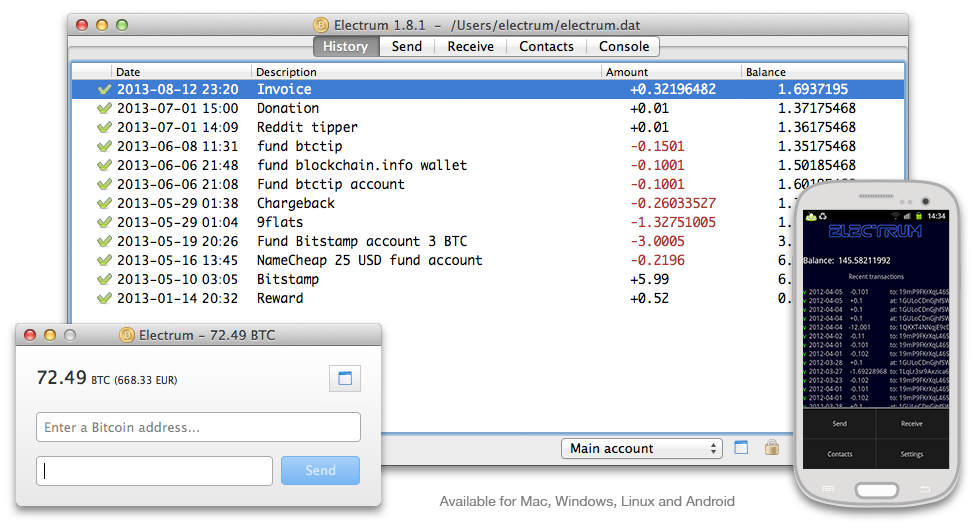The image size is (980, 530).
Task: Click the -1.32751005 amount value
Action: [672, 222]
